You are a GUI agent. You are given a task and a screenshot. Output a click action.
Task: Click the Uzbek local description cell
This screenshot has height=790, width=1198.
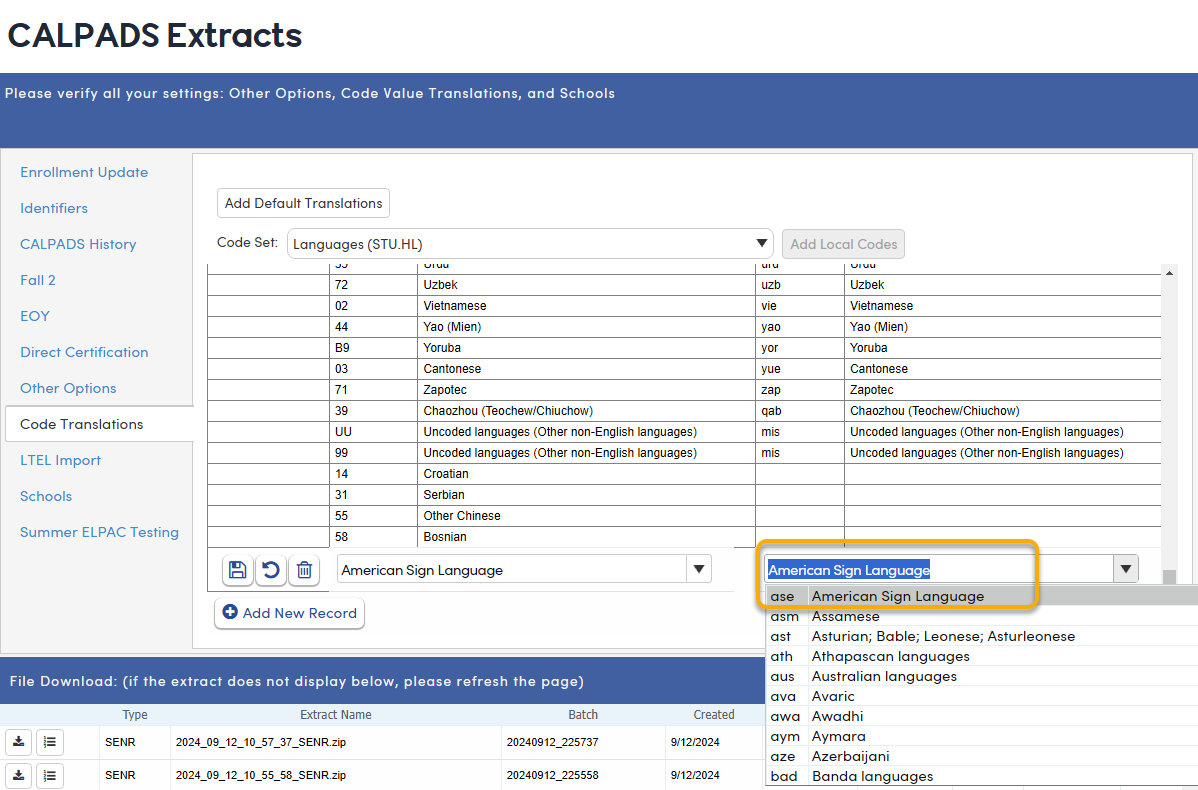click(586, 284)
